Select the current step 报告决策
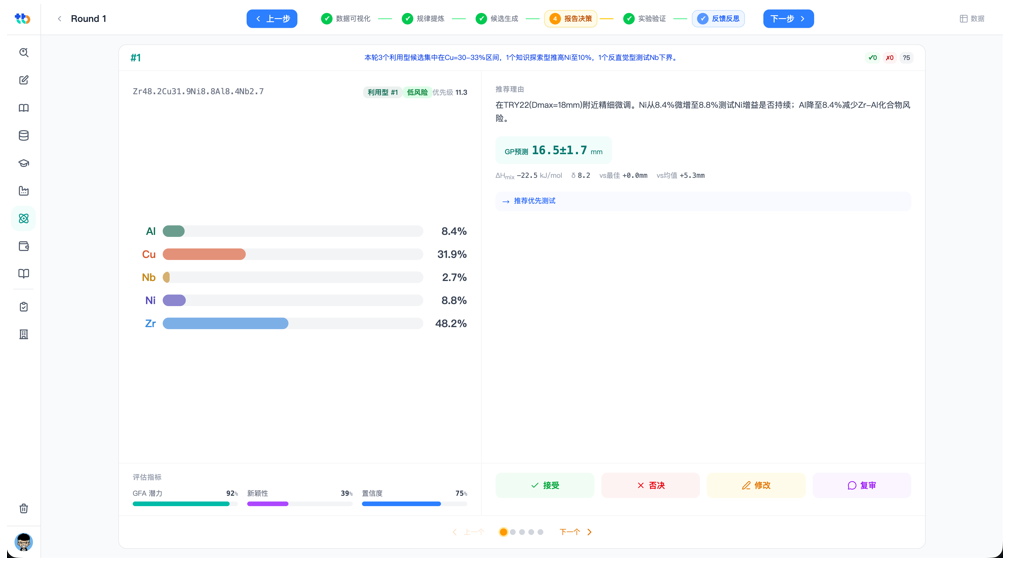 [x=571, y=19]
